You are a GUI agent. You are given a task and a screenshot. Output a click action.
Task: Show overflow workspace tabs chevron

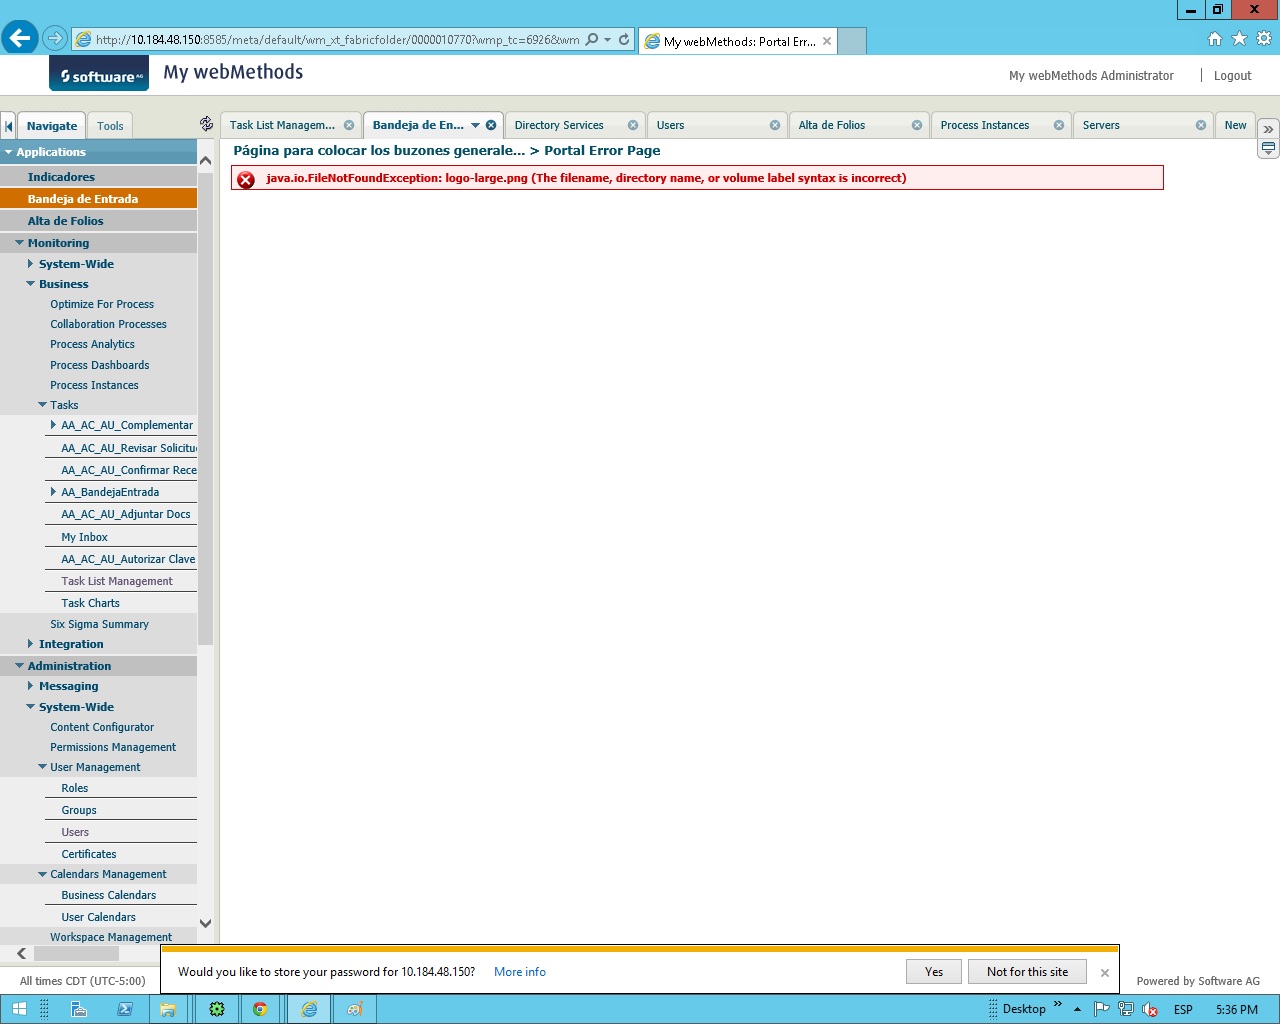click(1268, 129)
